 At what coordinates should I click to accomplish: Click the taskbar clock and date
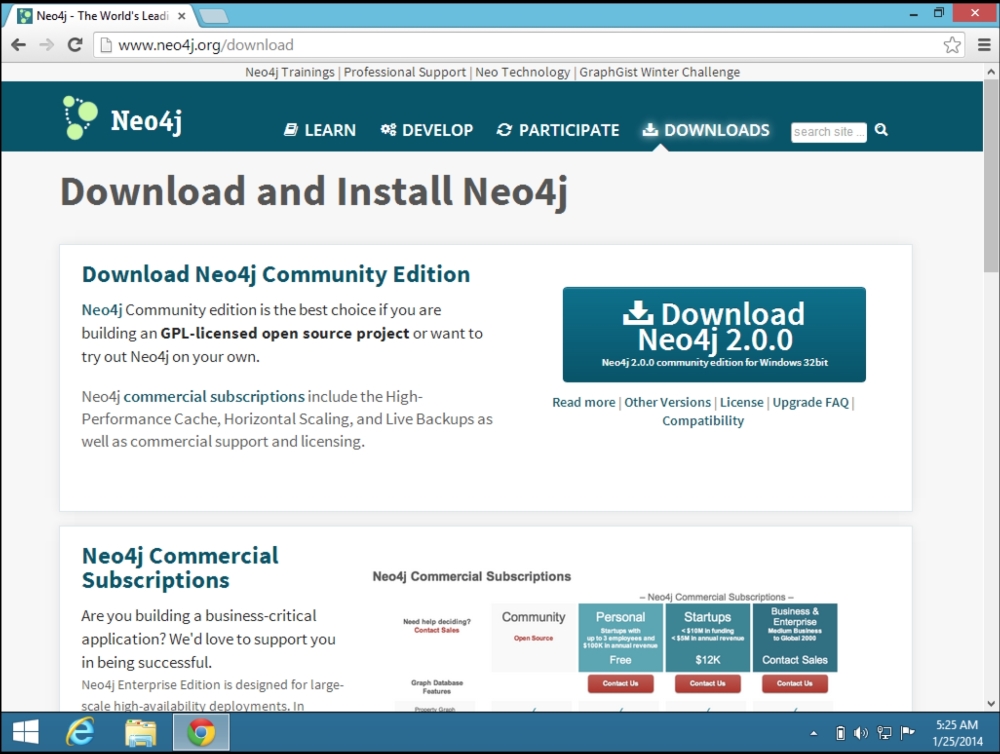957,733
